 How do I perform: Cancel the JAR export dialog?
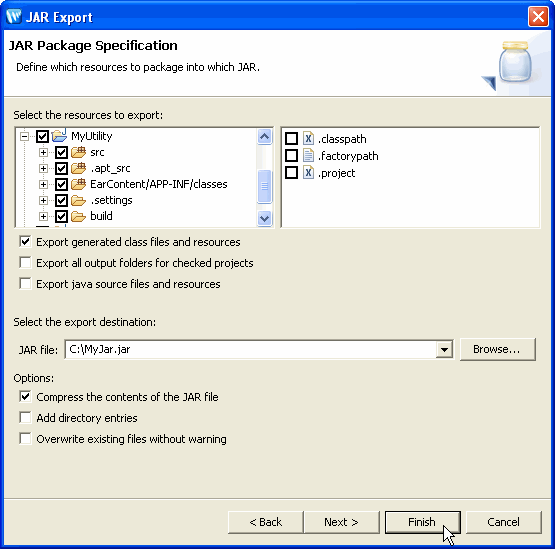coord(504,522)
